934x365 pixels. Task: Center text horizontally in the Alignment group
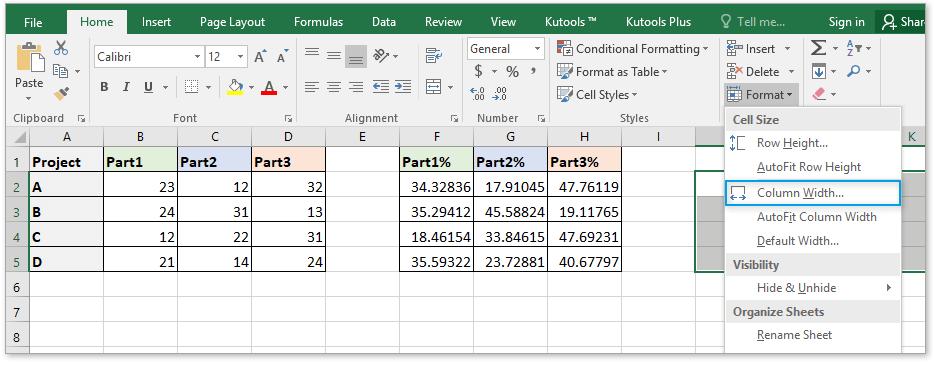tap(334, 88)
